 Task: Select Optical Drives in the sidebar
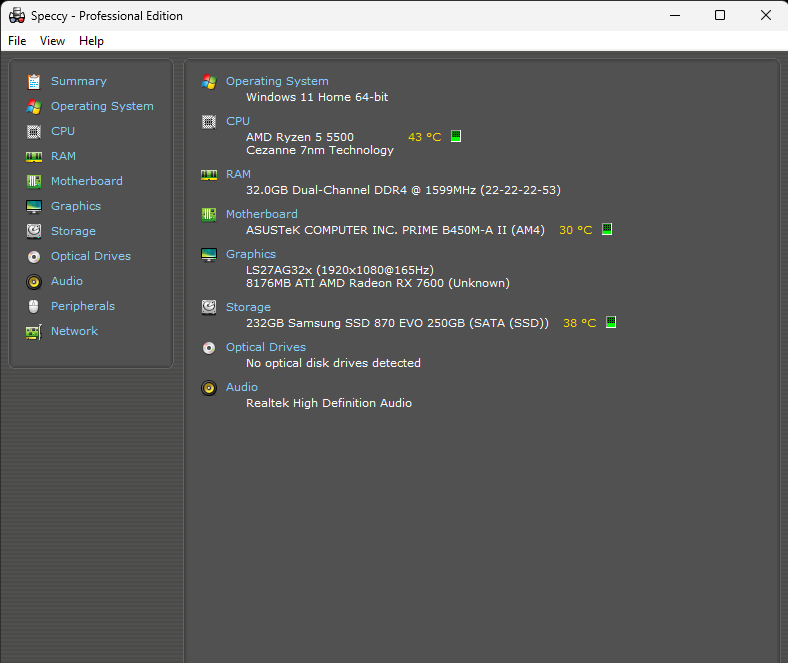[90, 256]
